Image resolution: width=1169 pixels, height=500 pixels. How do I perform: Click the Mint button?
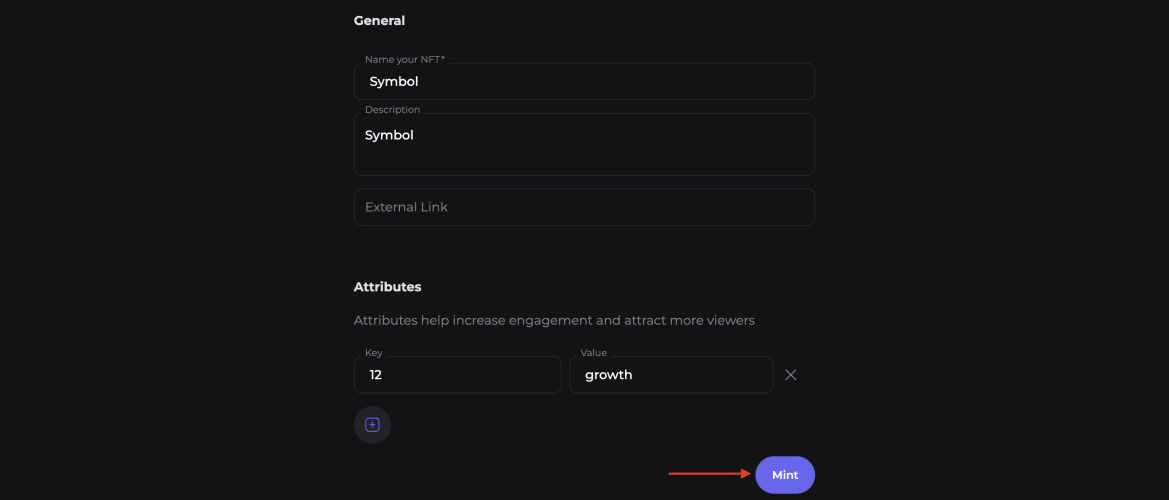click(x=785, y=475)
